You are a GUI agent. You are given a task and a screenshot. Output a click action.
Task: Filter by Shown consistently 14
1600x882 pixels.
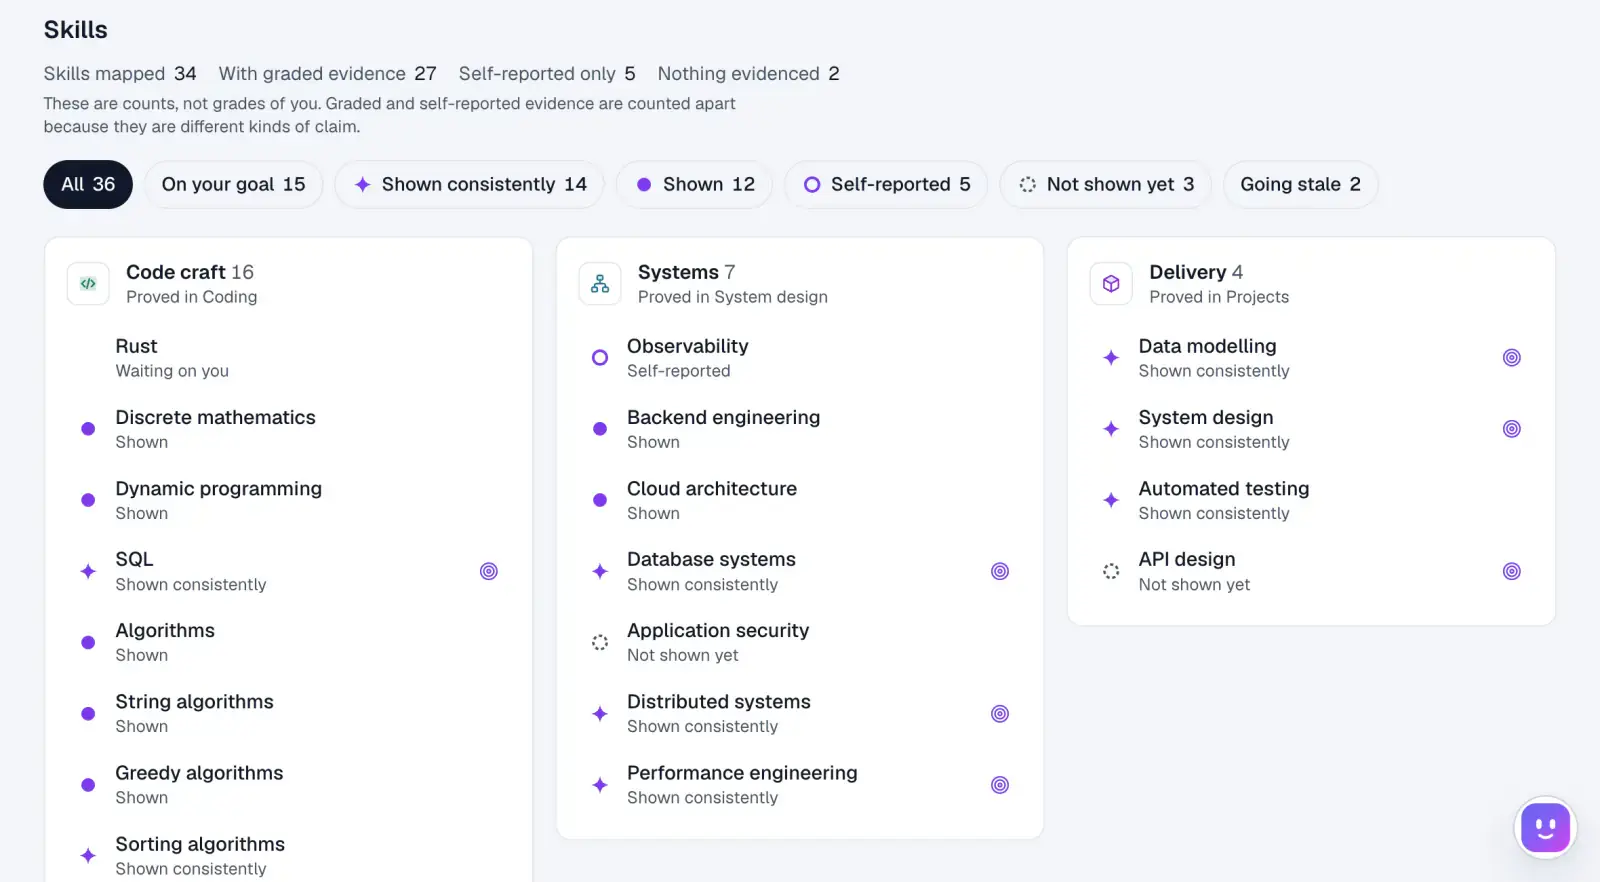[x=470, y=184]
